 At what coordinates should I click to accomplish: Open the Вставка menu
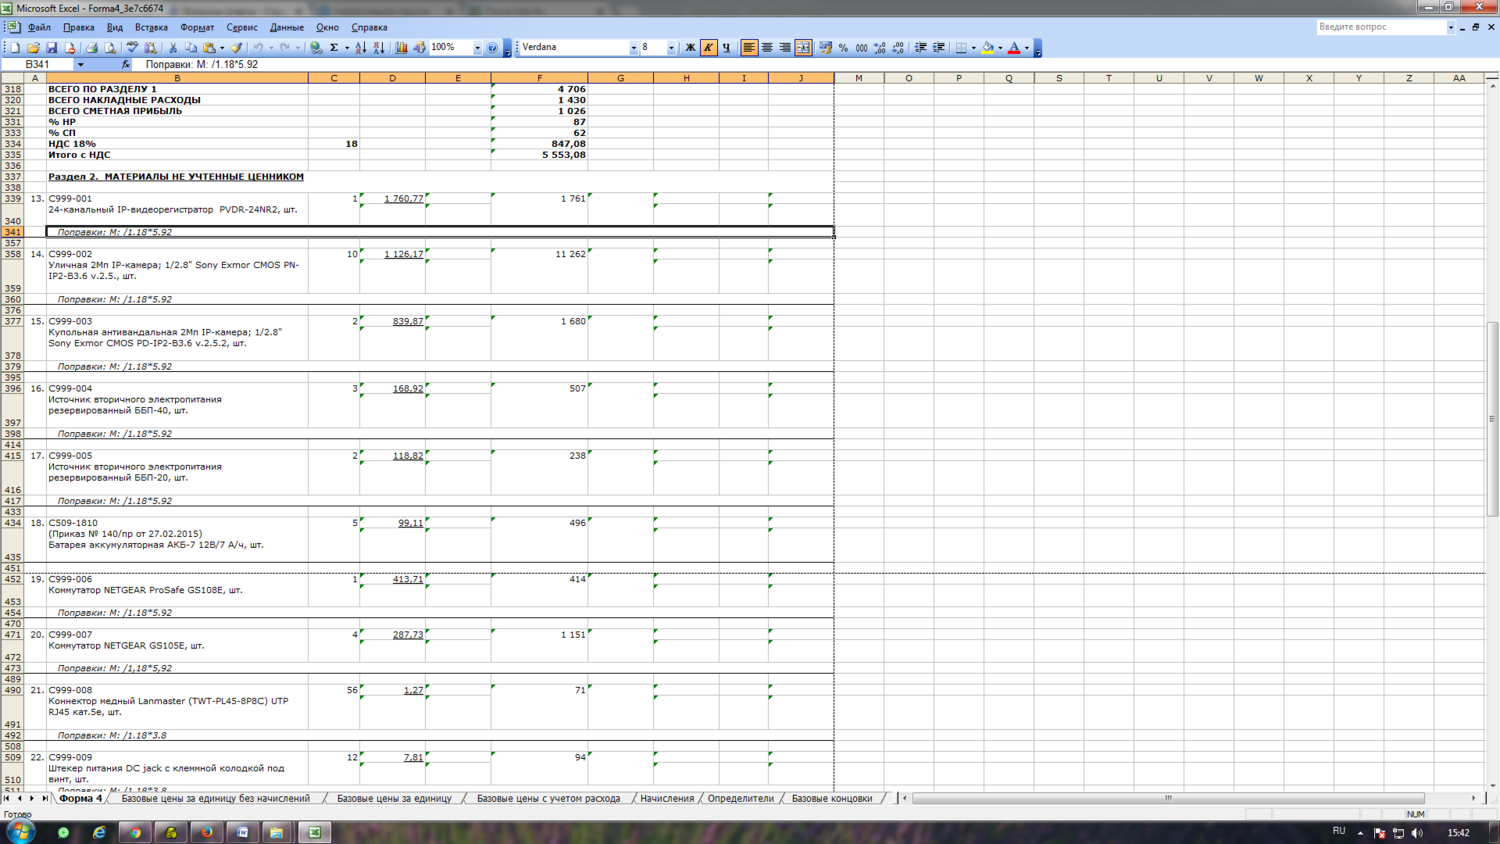point(151,27)
